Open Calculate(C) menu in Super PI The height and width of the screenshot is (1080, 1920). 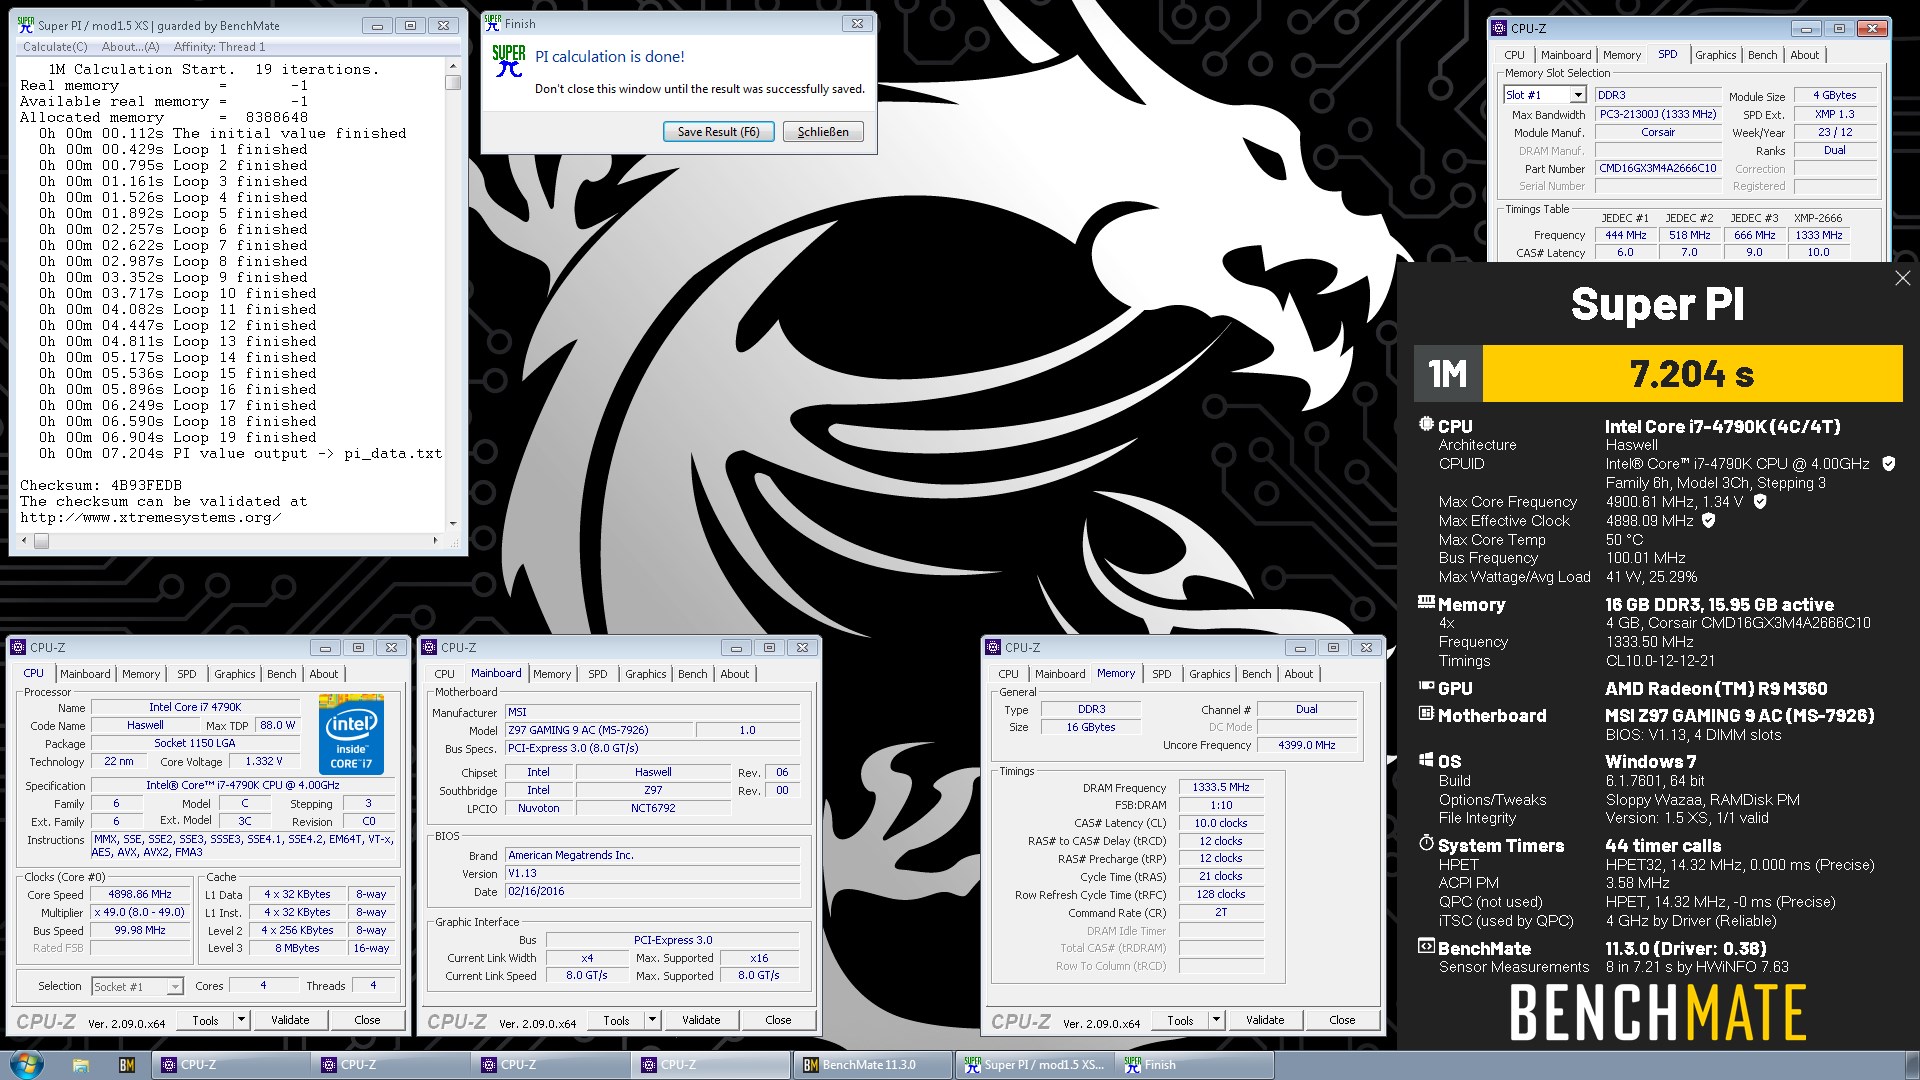pyautogui.click(x=55, y=47)
